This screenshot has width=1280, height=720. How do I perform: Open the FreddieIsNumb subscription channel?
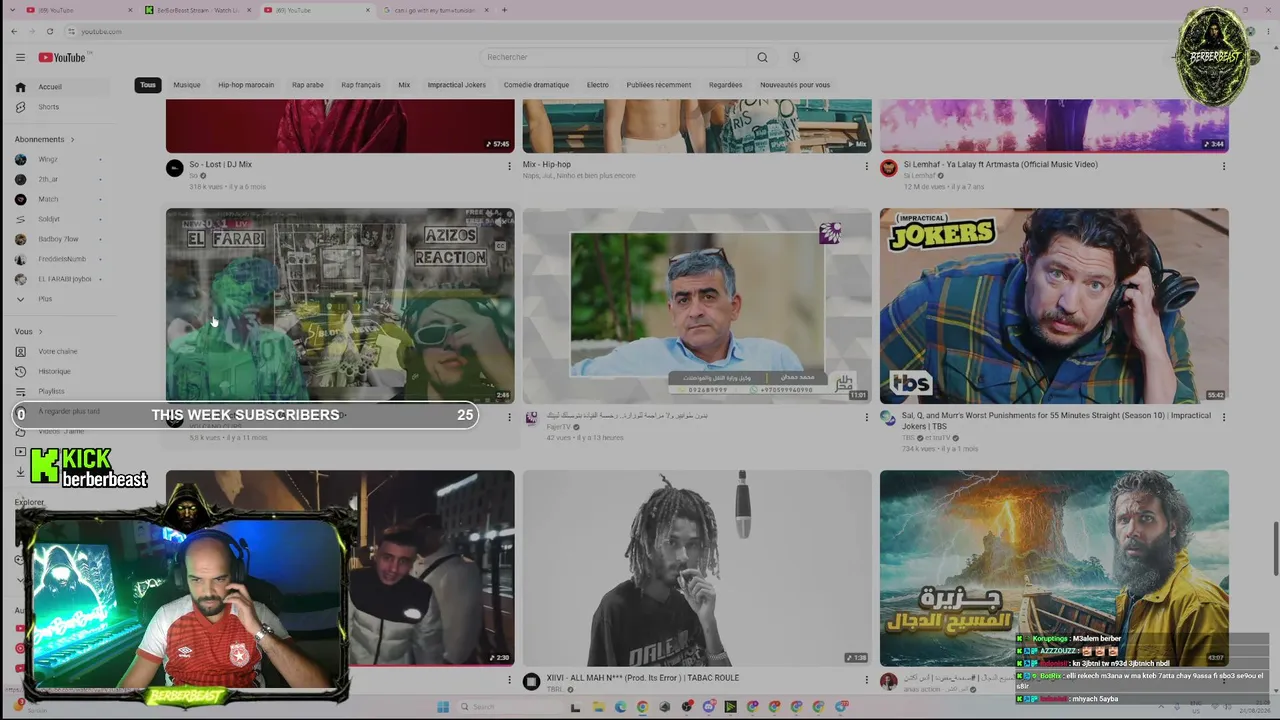(62, 259)
